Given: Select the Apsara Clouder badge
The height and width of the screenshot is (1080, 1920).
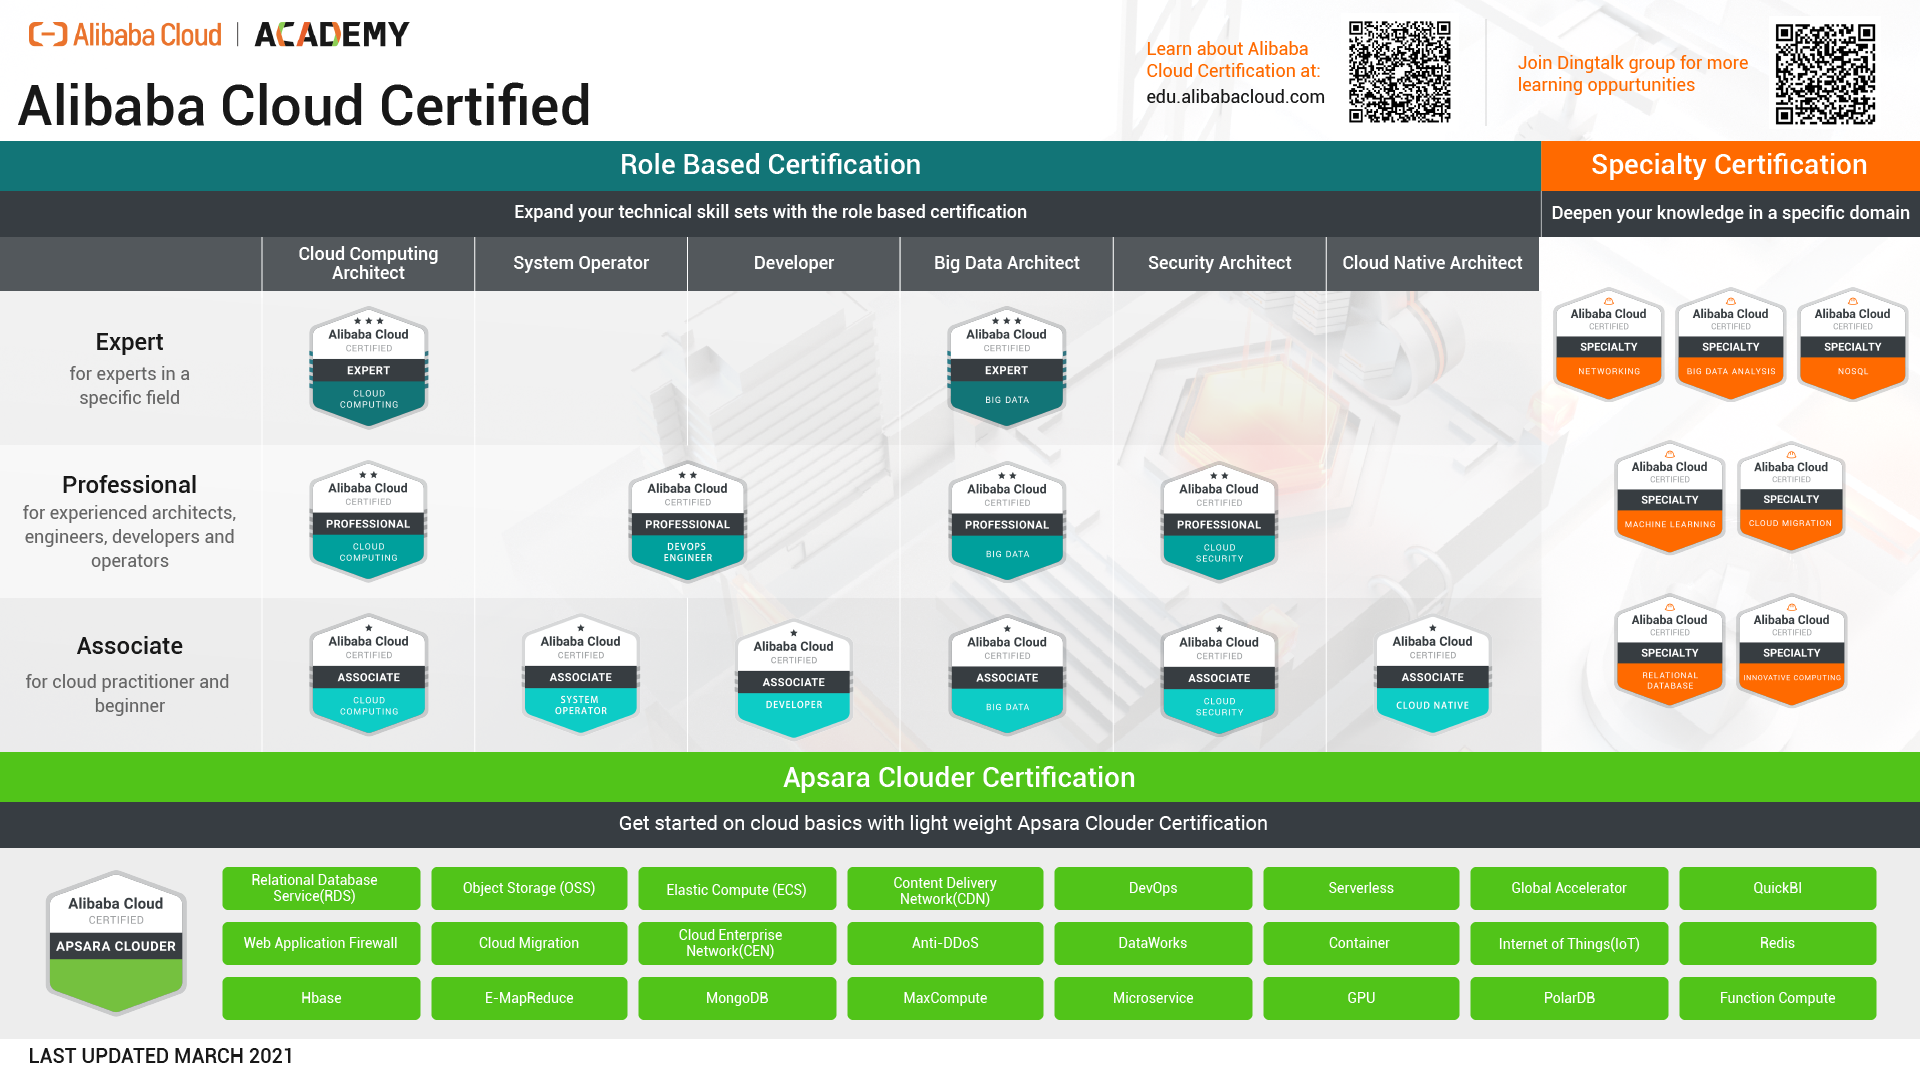Looking at the screenshot, I should pyautogui.click(x=116, y=942).
